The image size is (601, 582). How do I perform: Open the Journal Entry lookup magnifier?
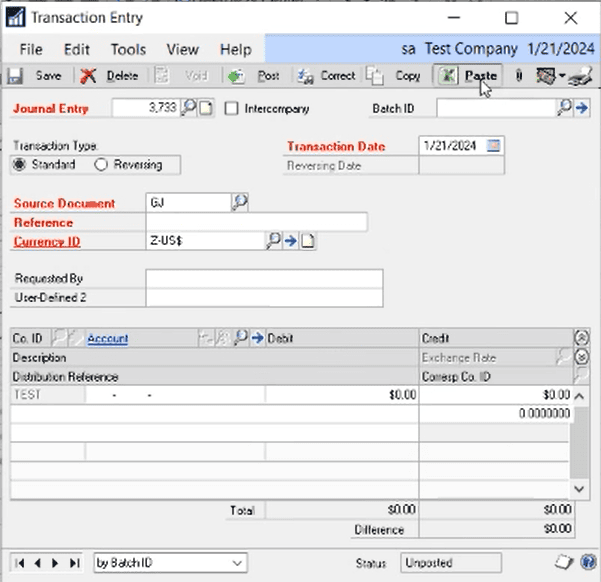[x=188, y=108]
